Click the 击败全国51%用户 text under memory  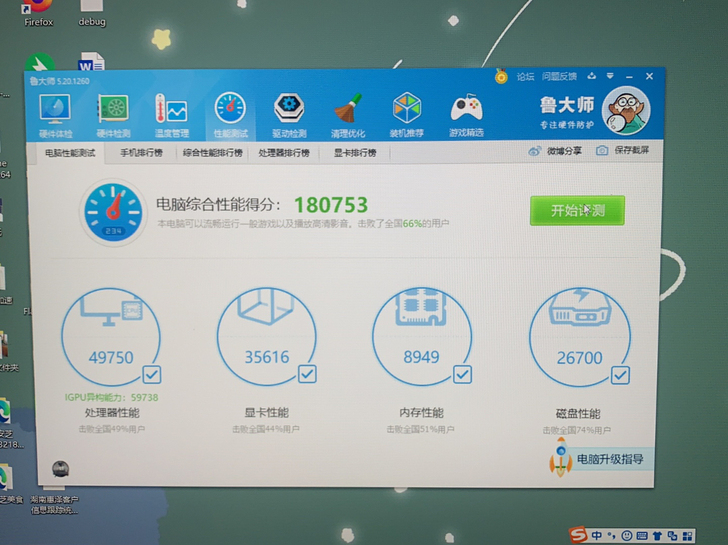point(421,429)
